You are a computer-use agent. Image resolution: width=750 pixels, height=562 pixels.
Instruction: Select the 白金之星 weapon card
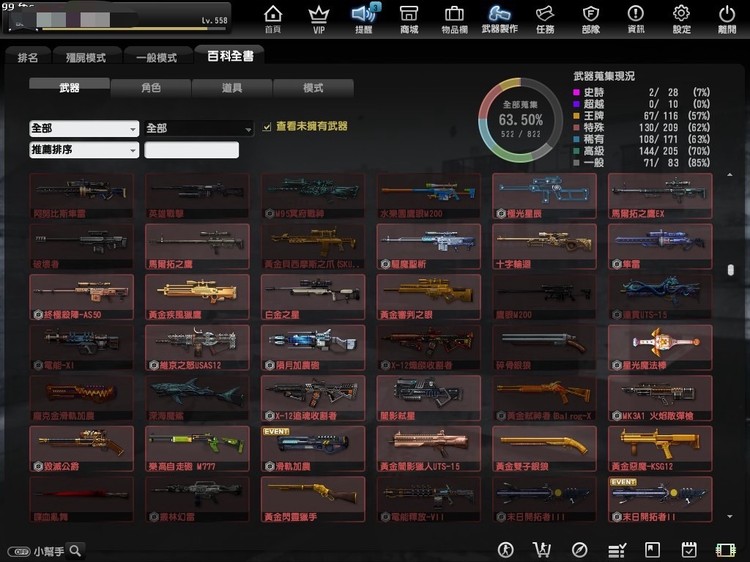[x=313, y=297]
